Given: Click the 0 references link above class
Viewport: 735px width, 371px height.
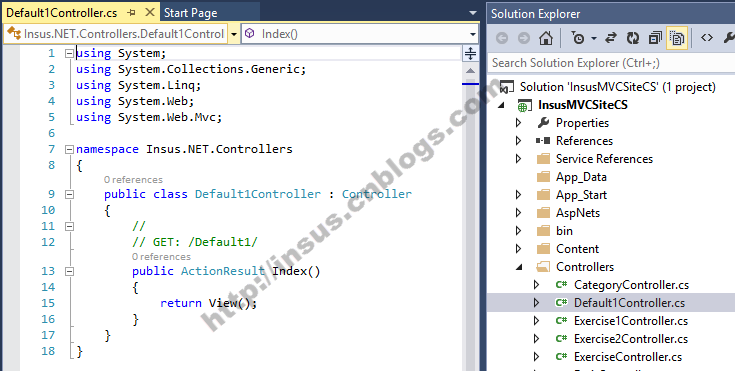Looking at the screenshot, I should [x=133, y=180].
